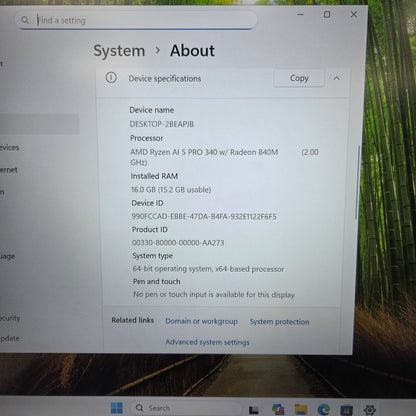This screenshot has height=416, width=416.
Task: Copy the device specifications
Action: click(299, 78)
